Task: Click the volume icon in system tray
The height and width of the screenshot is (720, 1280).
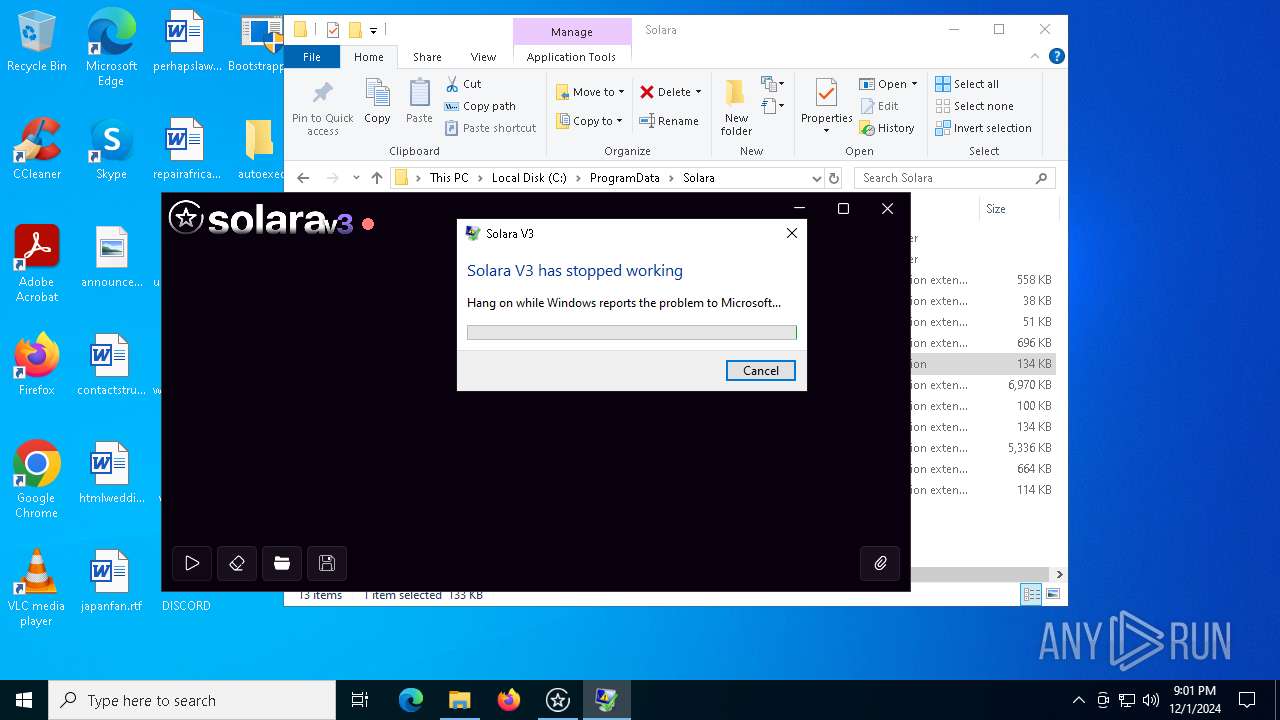Action: [x=1150, y=700]
